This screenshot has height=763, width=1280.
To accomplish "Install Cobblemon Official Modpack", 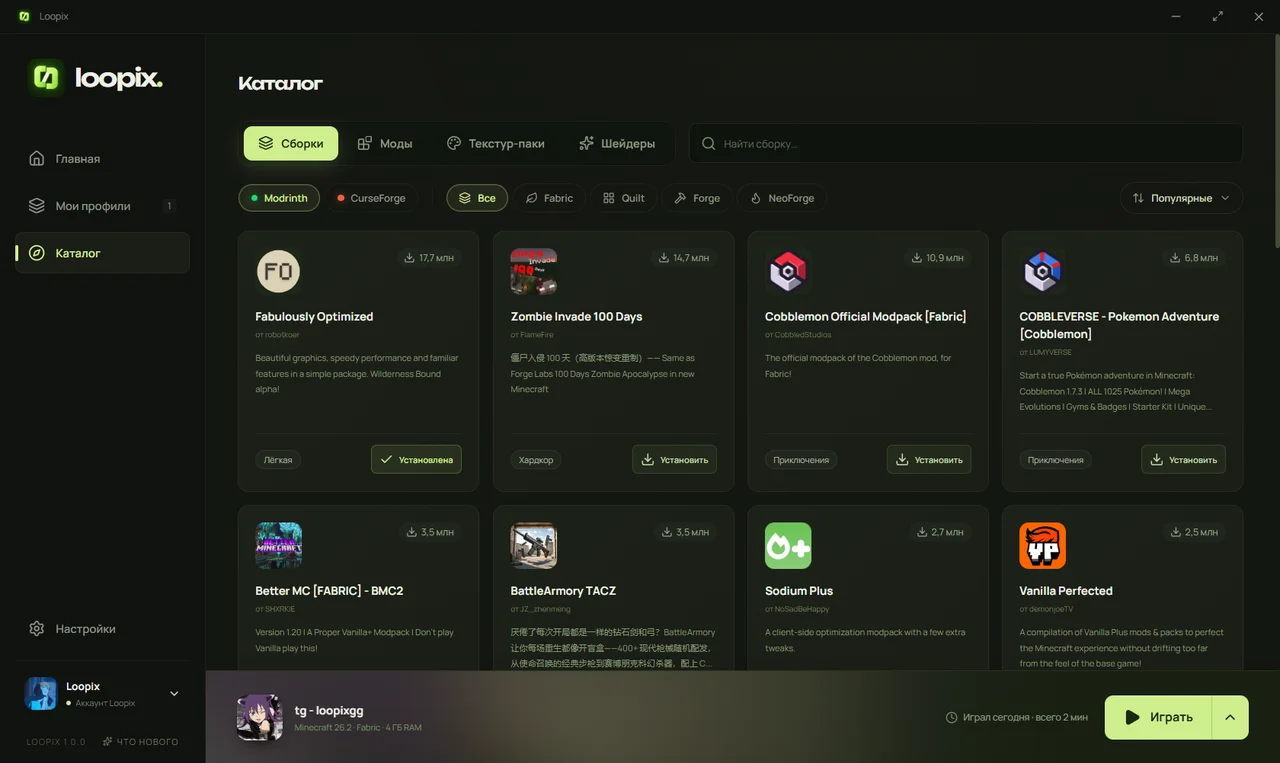I will pyautogui.click(x=929, y=460).
